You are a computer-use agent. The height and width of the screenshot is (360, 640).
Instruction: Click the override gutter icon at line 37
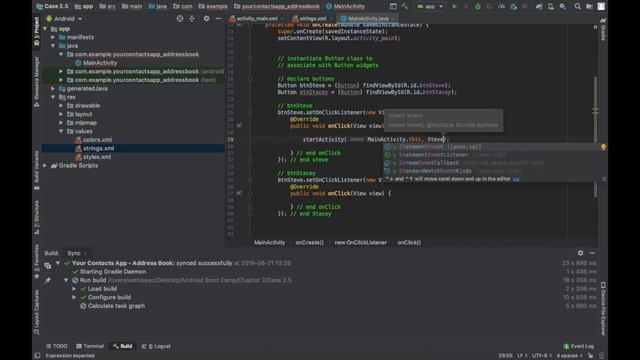239,193
